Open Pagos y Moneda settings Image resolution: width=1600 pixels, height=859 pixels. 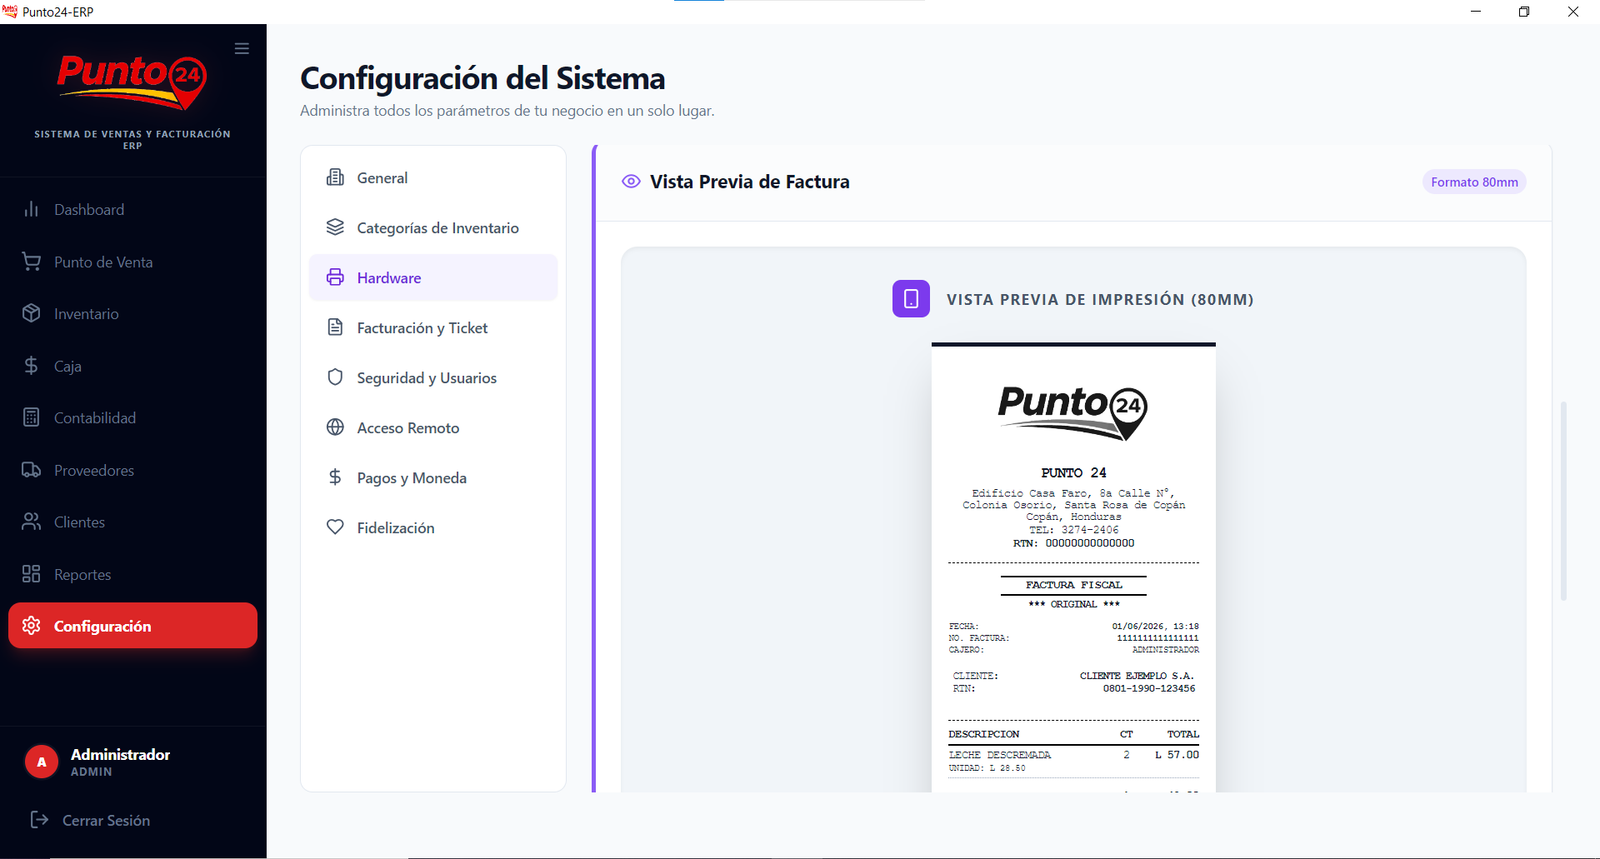[433, 478]
